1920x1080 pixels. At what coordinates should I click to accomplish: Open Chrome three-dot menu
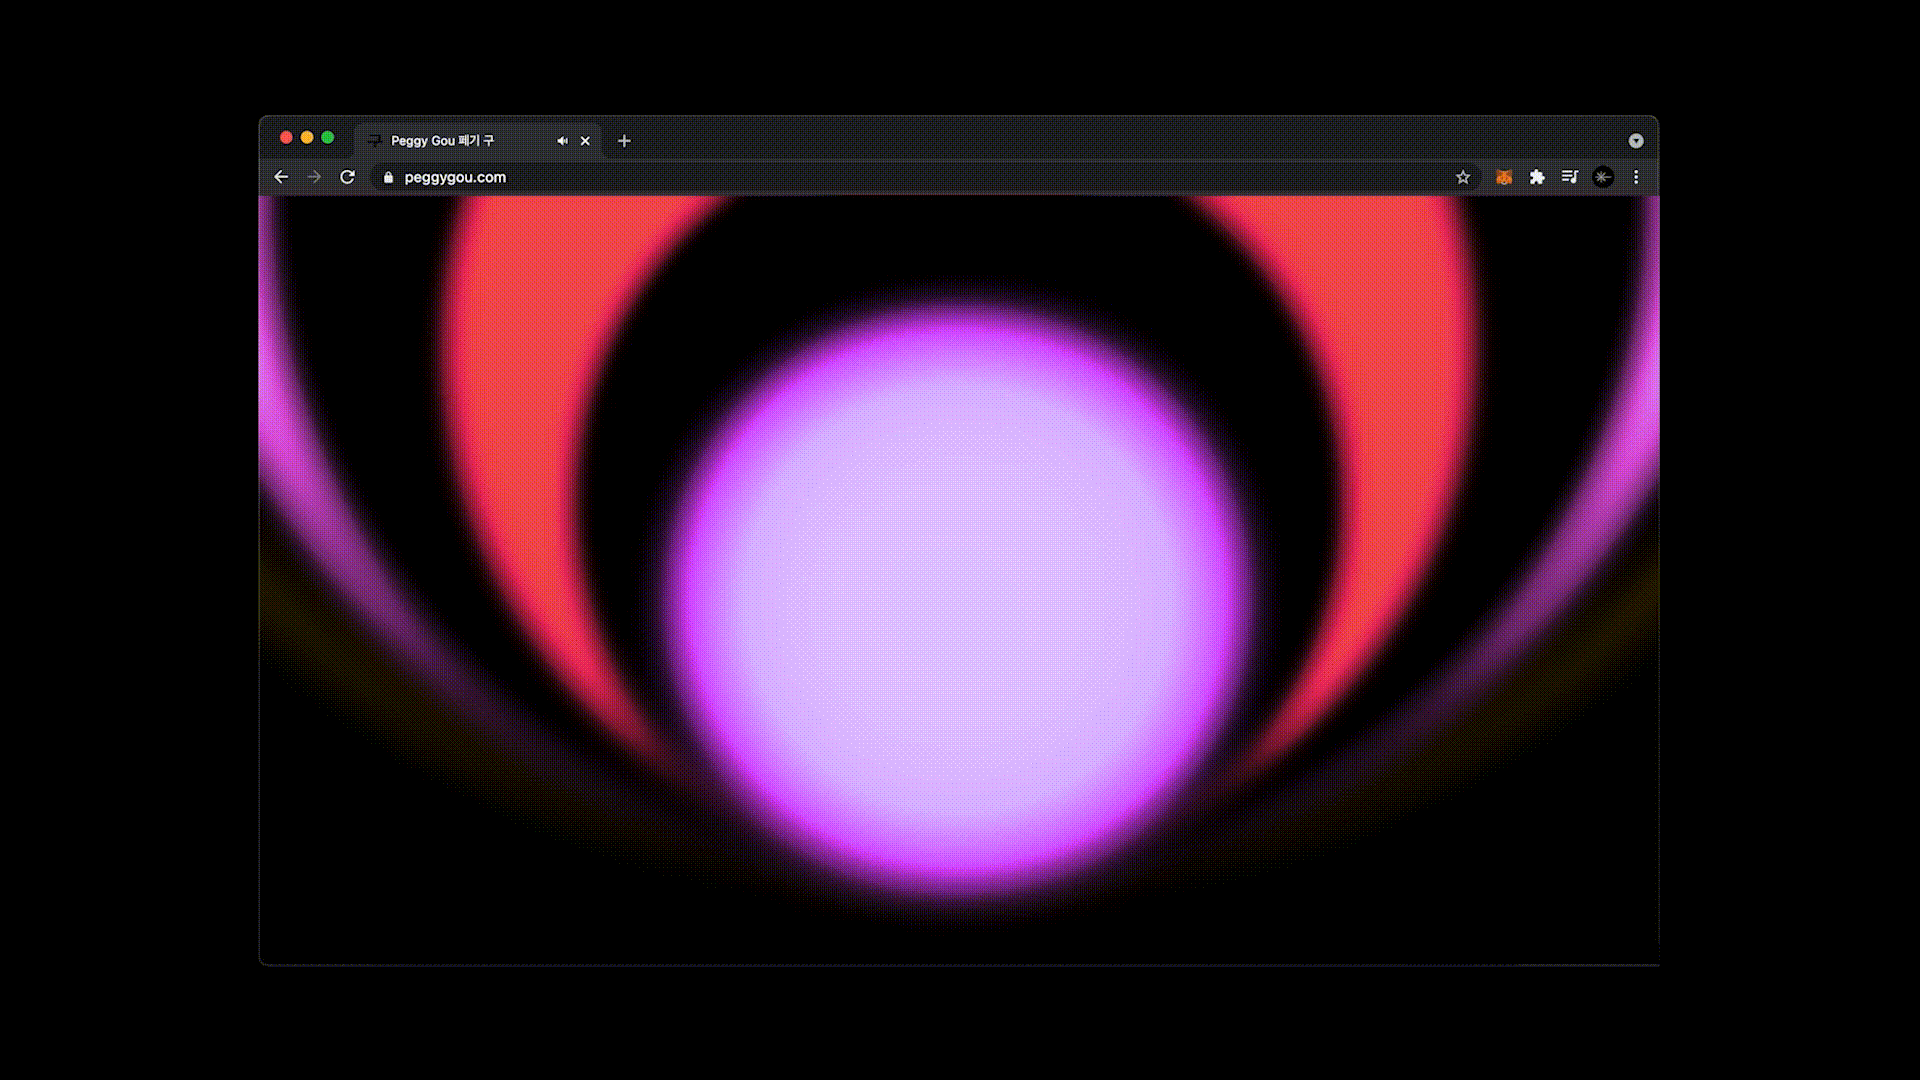[x=1636, y=177]
